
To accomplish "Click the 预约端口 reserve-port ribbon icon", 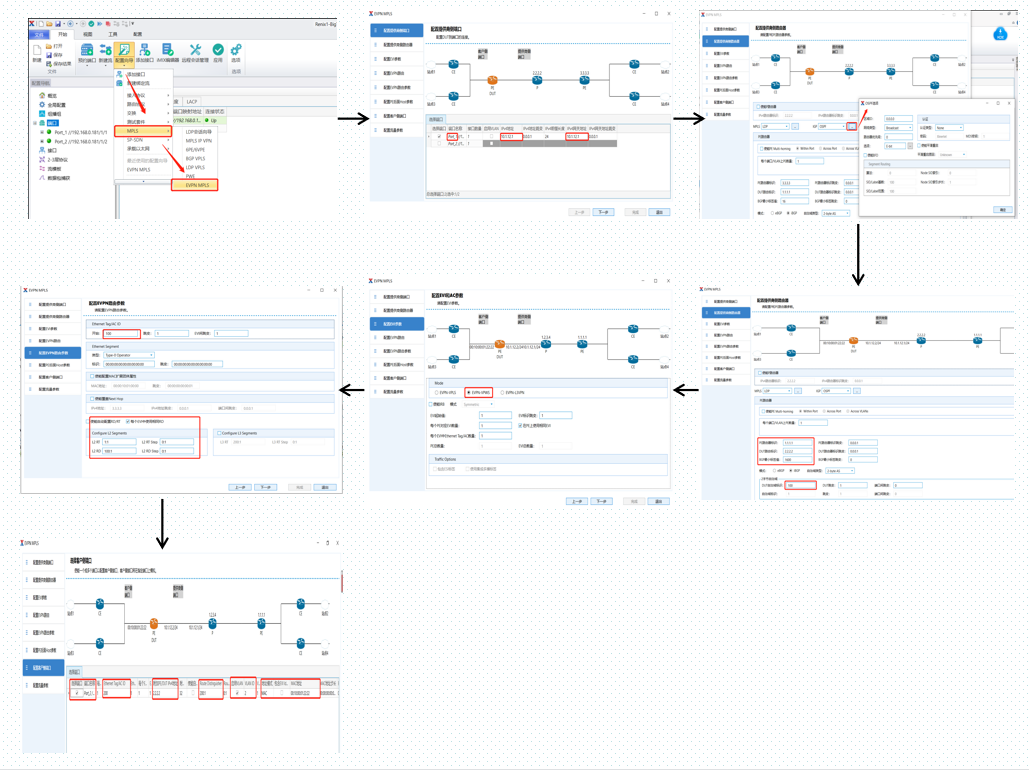I will (87, 50).
